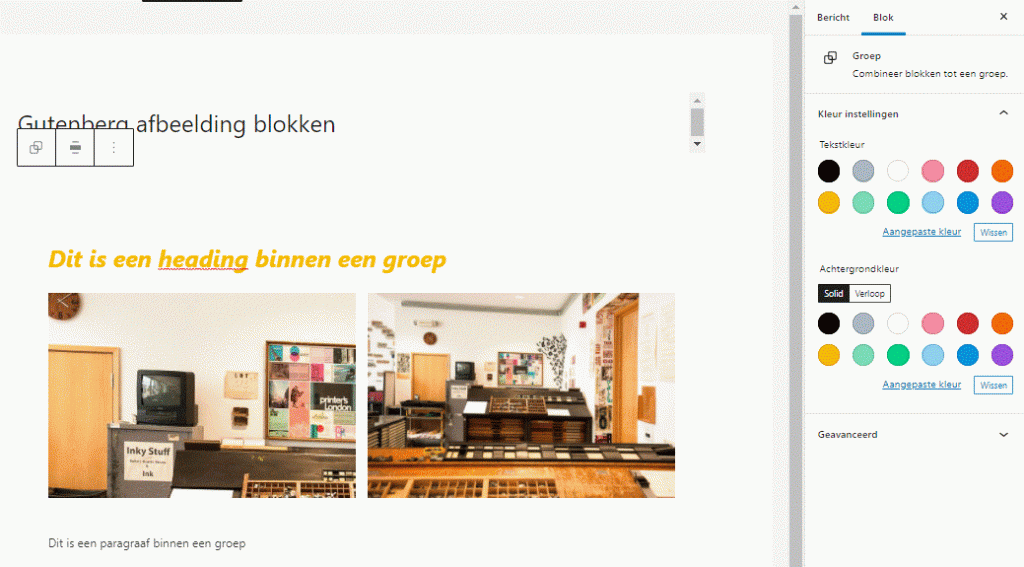Viewport: 1024px width, 567px height.
Task: Close the settings sidebar panel
Action: [x=1003, y=17]
